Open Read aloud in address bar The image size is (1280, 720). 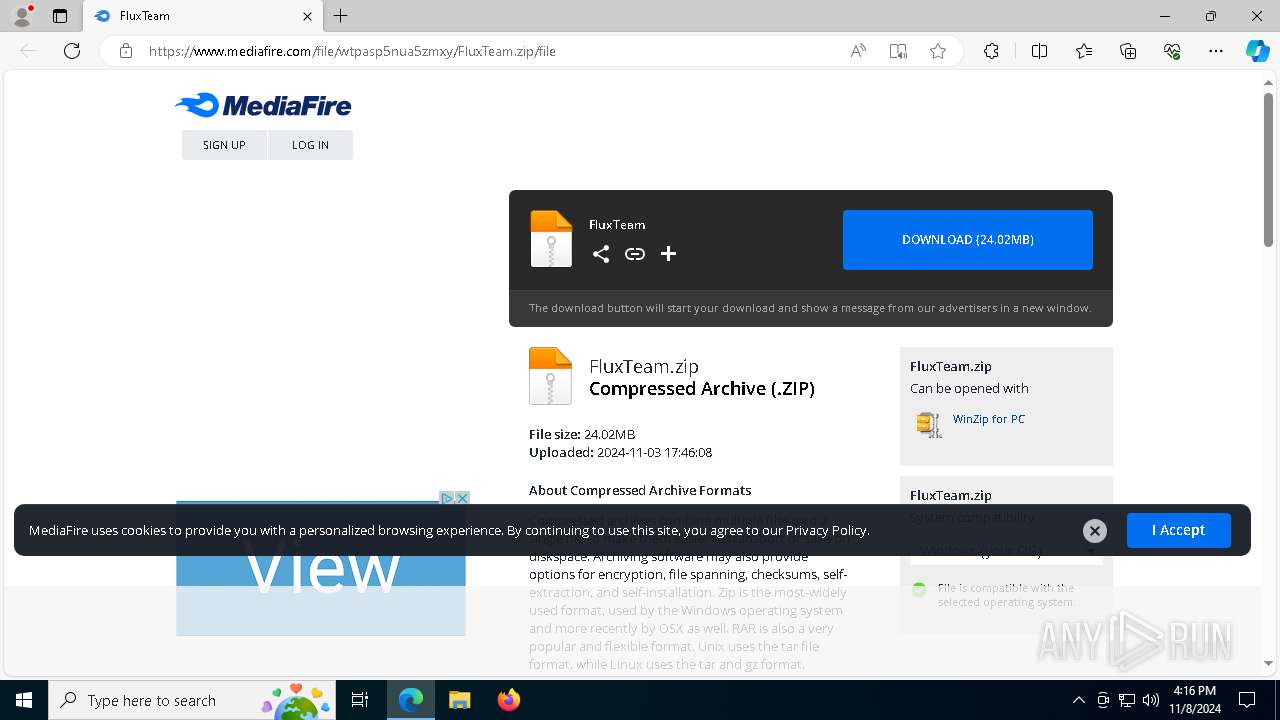click(858, 51)
